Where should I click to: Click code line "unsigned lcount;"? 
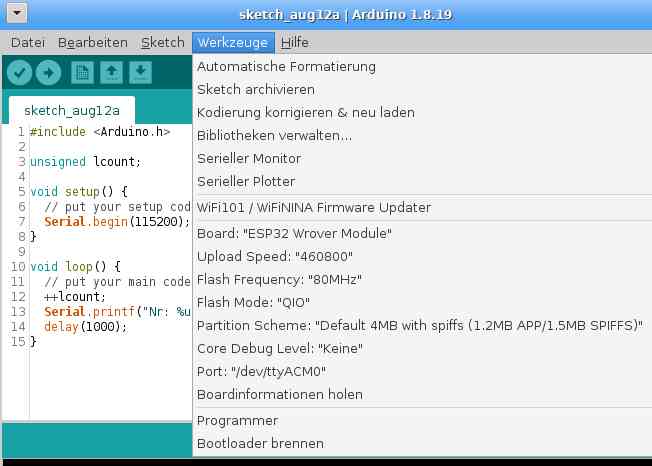[x=86, y=162]
